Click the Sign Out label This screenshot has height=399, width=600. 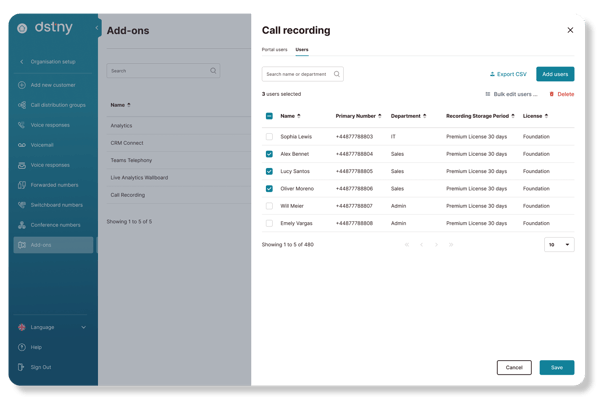(x=41, y=367)
